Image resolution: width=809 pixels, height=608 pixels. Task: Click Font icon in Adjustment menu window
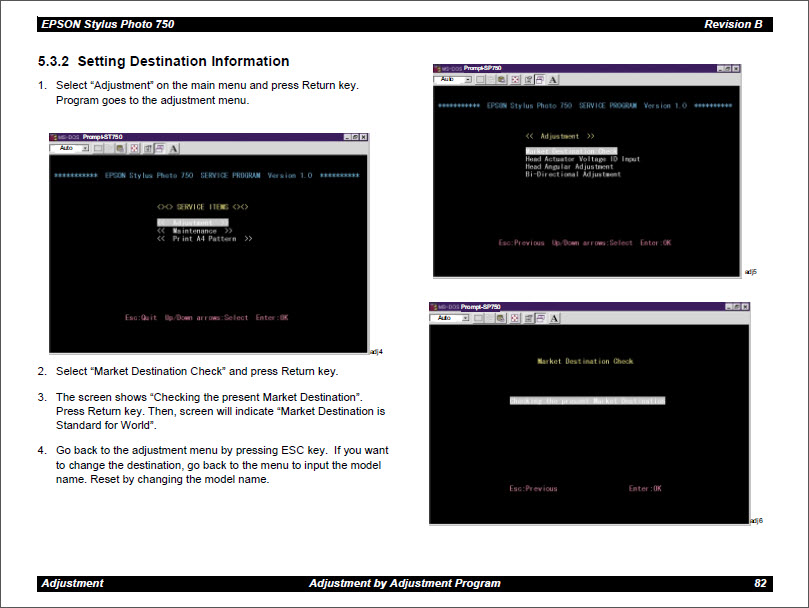coord(553,79)
